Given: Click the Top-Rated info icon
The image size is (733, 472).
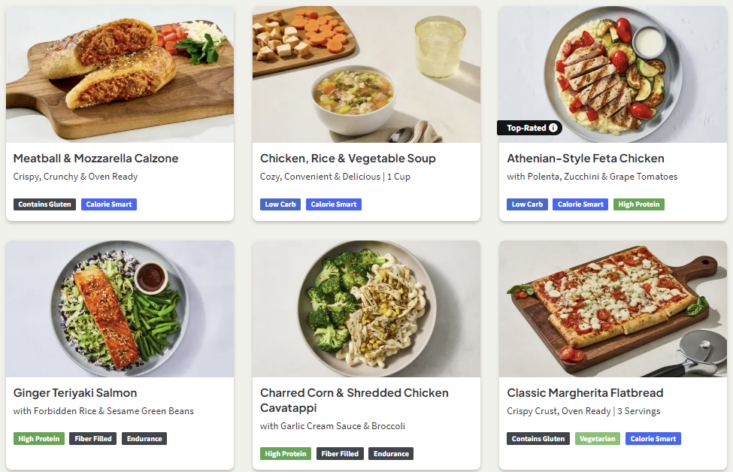Looking at the screenshot, I should (553, 128).
